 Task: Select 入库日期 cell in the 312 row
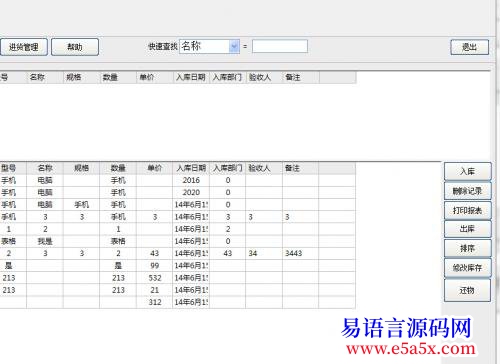(x=191, y=302)
